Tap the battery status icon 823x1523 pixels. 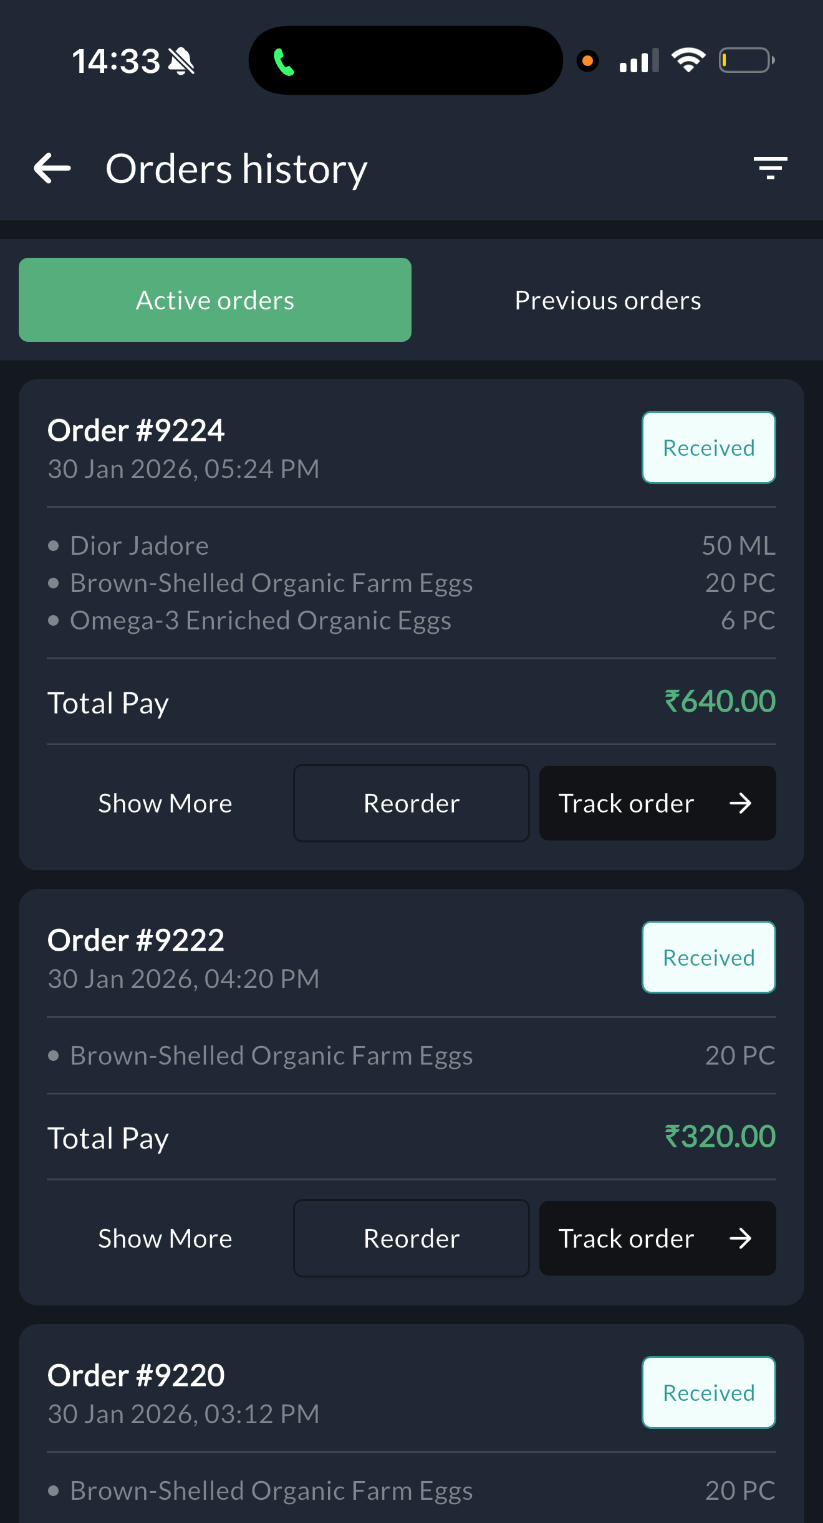point(746,61)
